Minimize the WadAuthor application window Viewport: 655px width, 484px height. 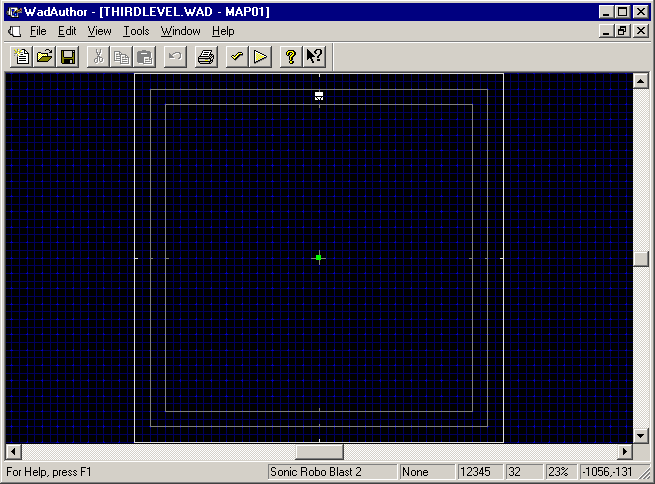tap(606, 12)
